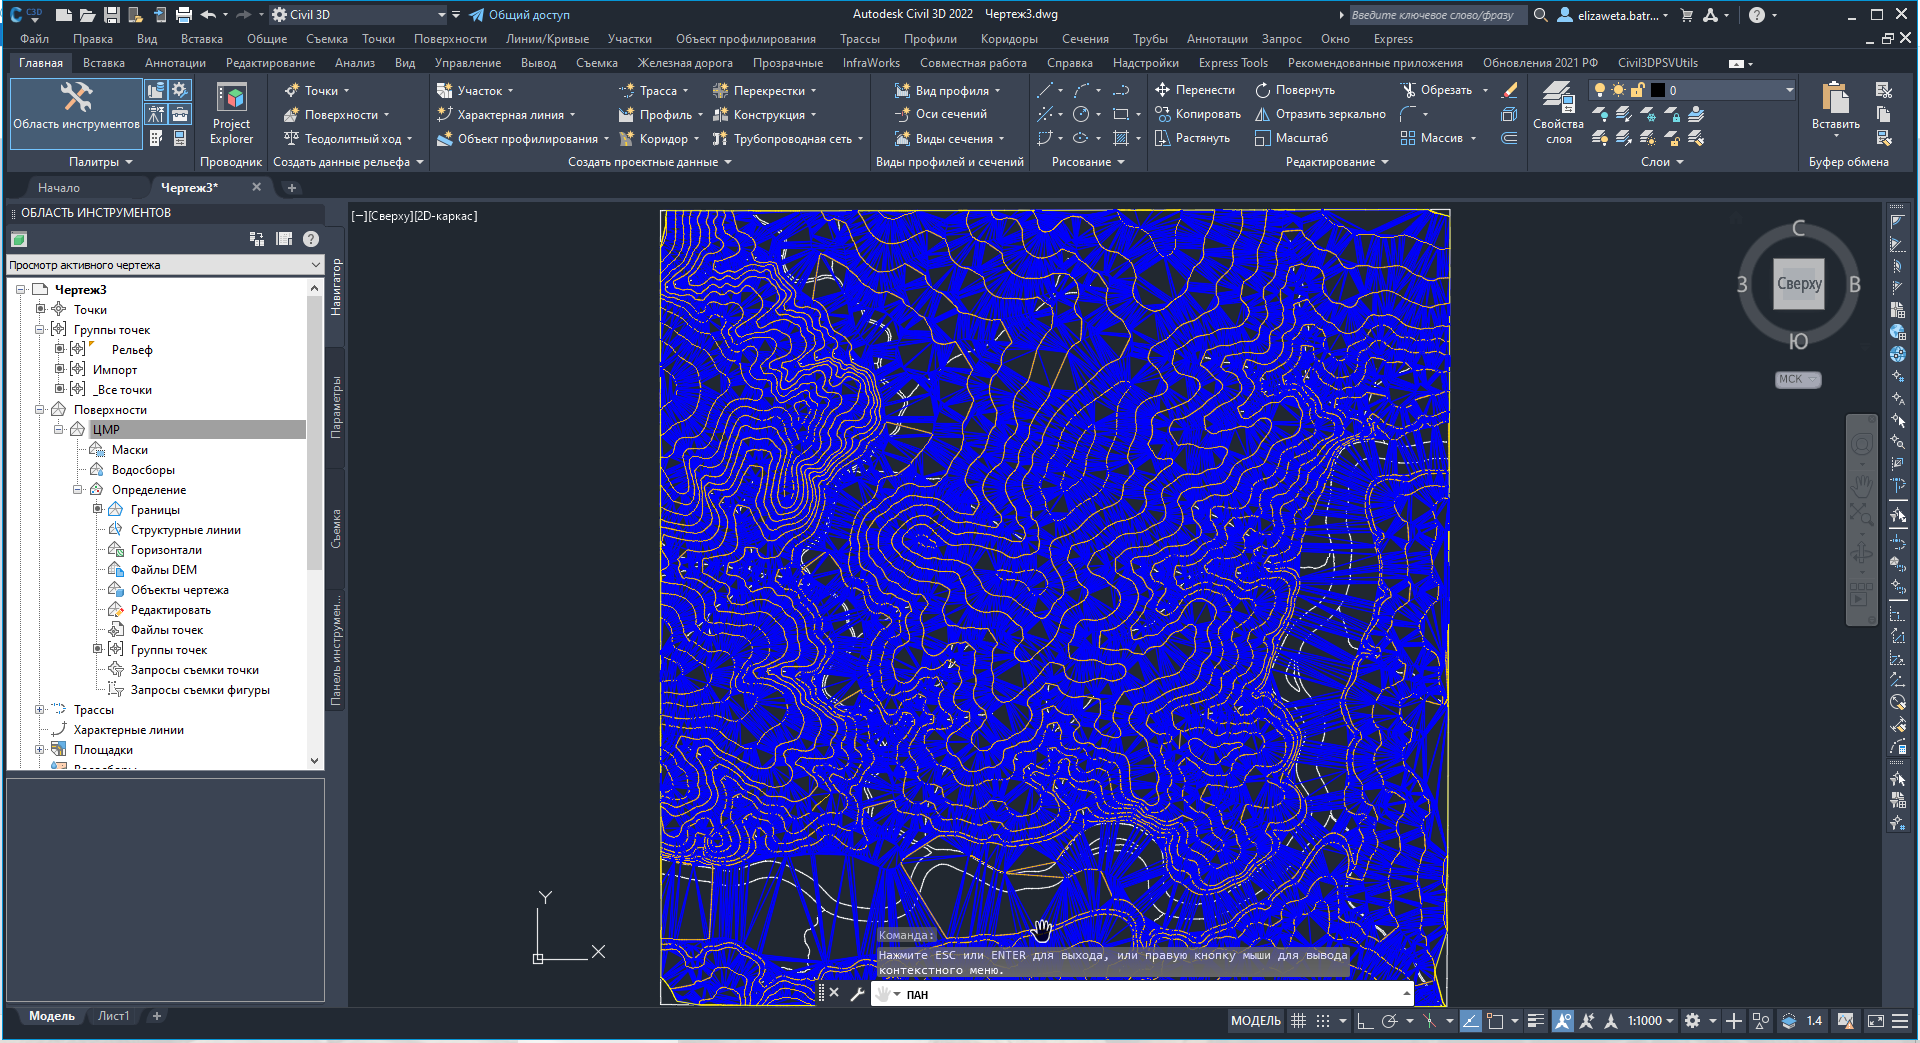Expand the Трассы tree node
The height and width of the screenshot is (1043, 1920).
40,710
